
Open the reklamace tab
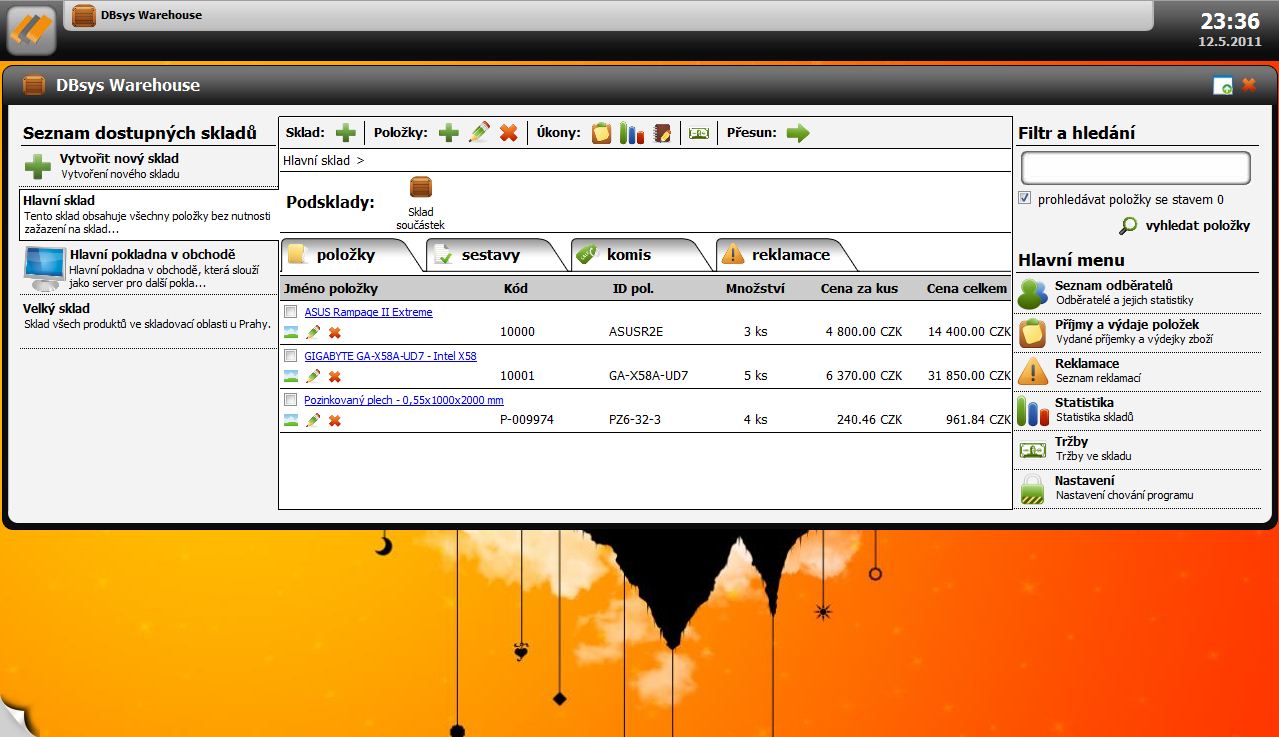(790, 255)
